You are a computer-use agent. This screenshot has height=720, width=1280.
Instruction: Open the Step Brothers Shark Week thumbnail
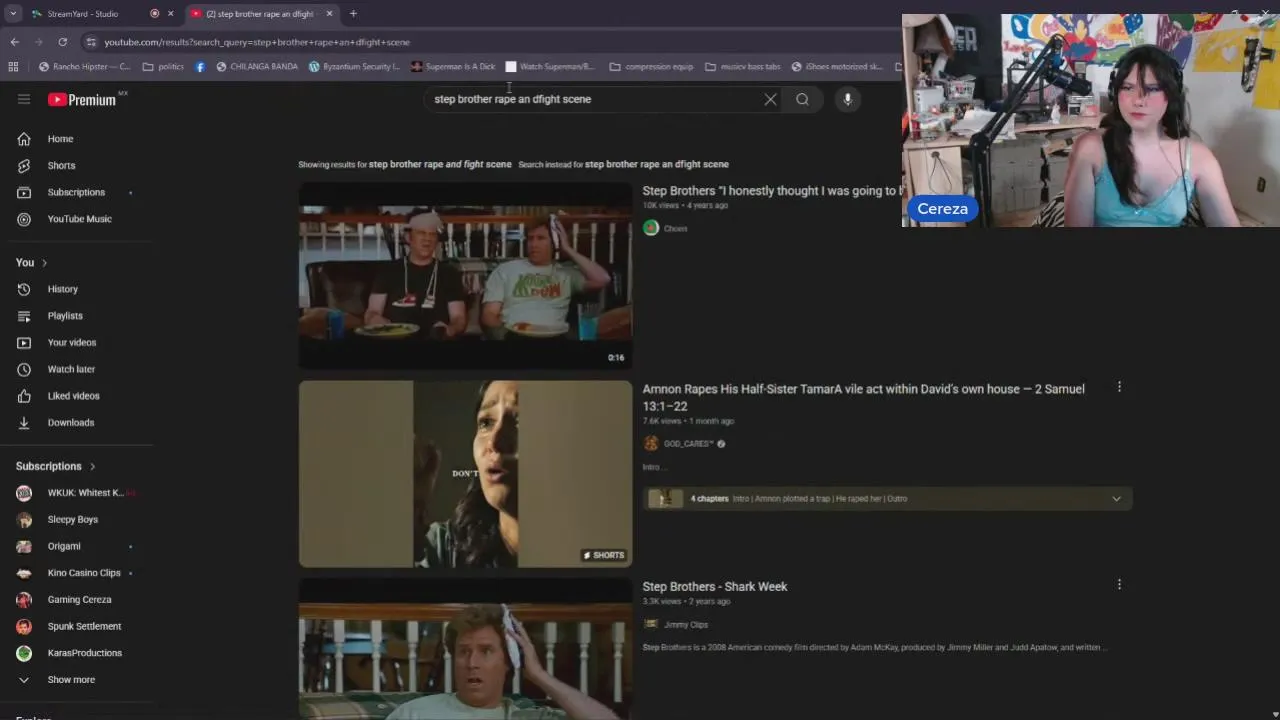coord(465,648)
